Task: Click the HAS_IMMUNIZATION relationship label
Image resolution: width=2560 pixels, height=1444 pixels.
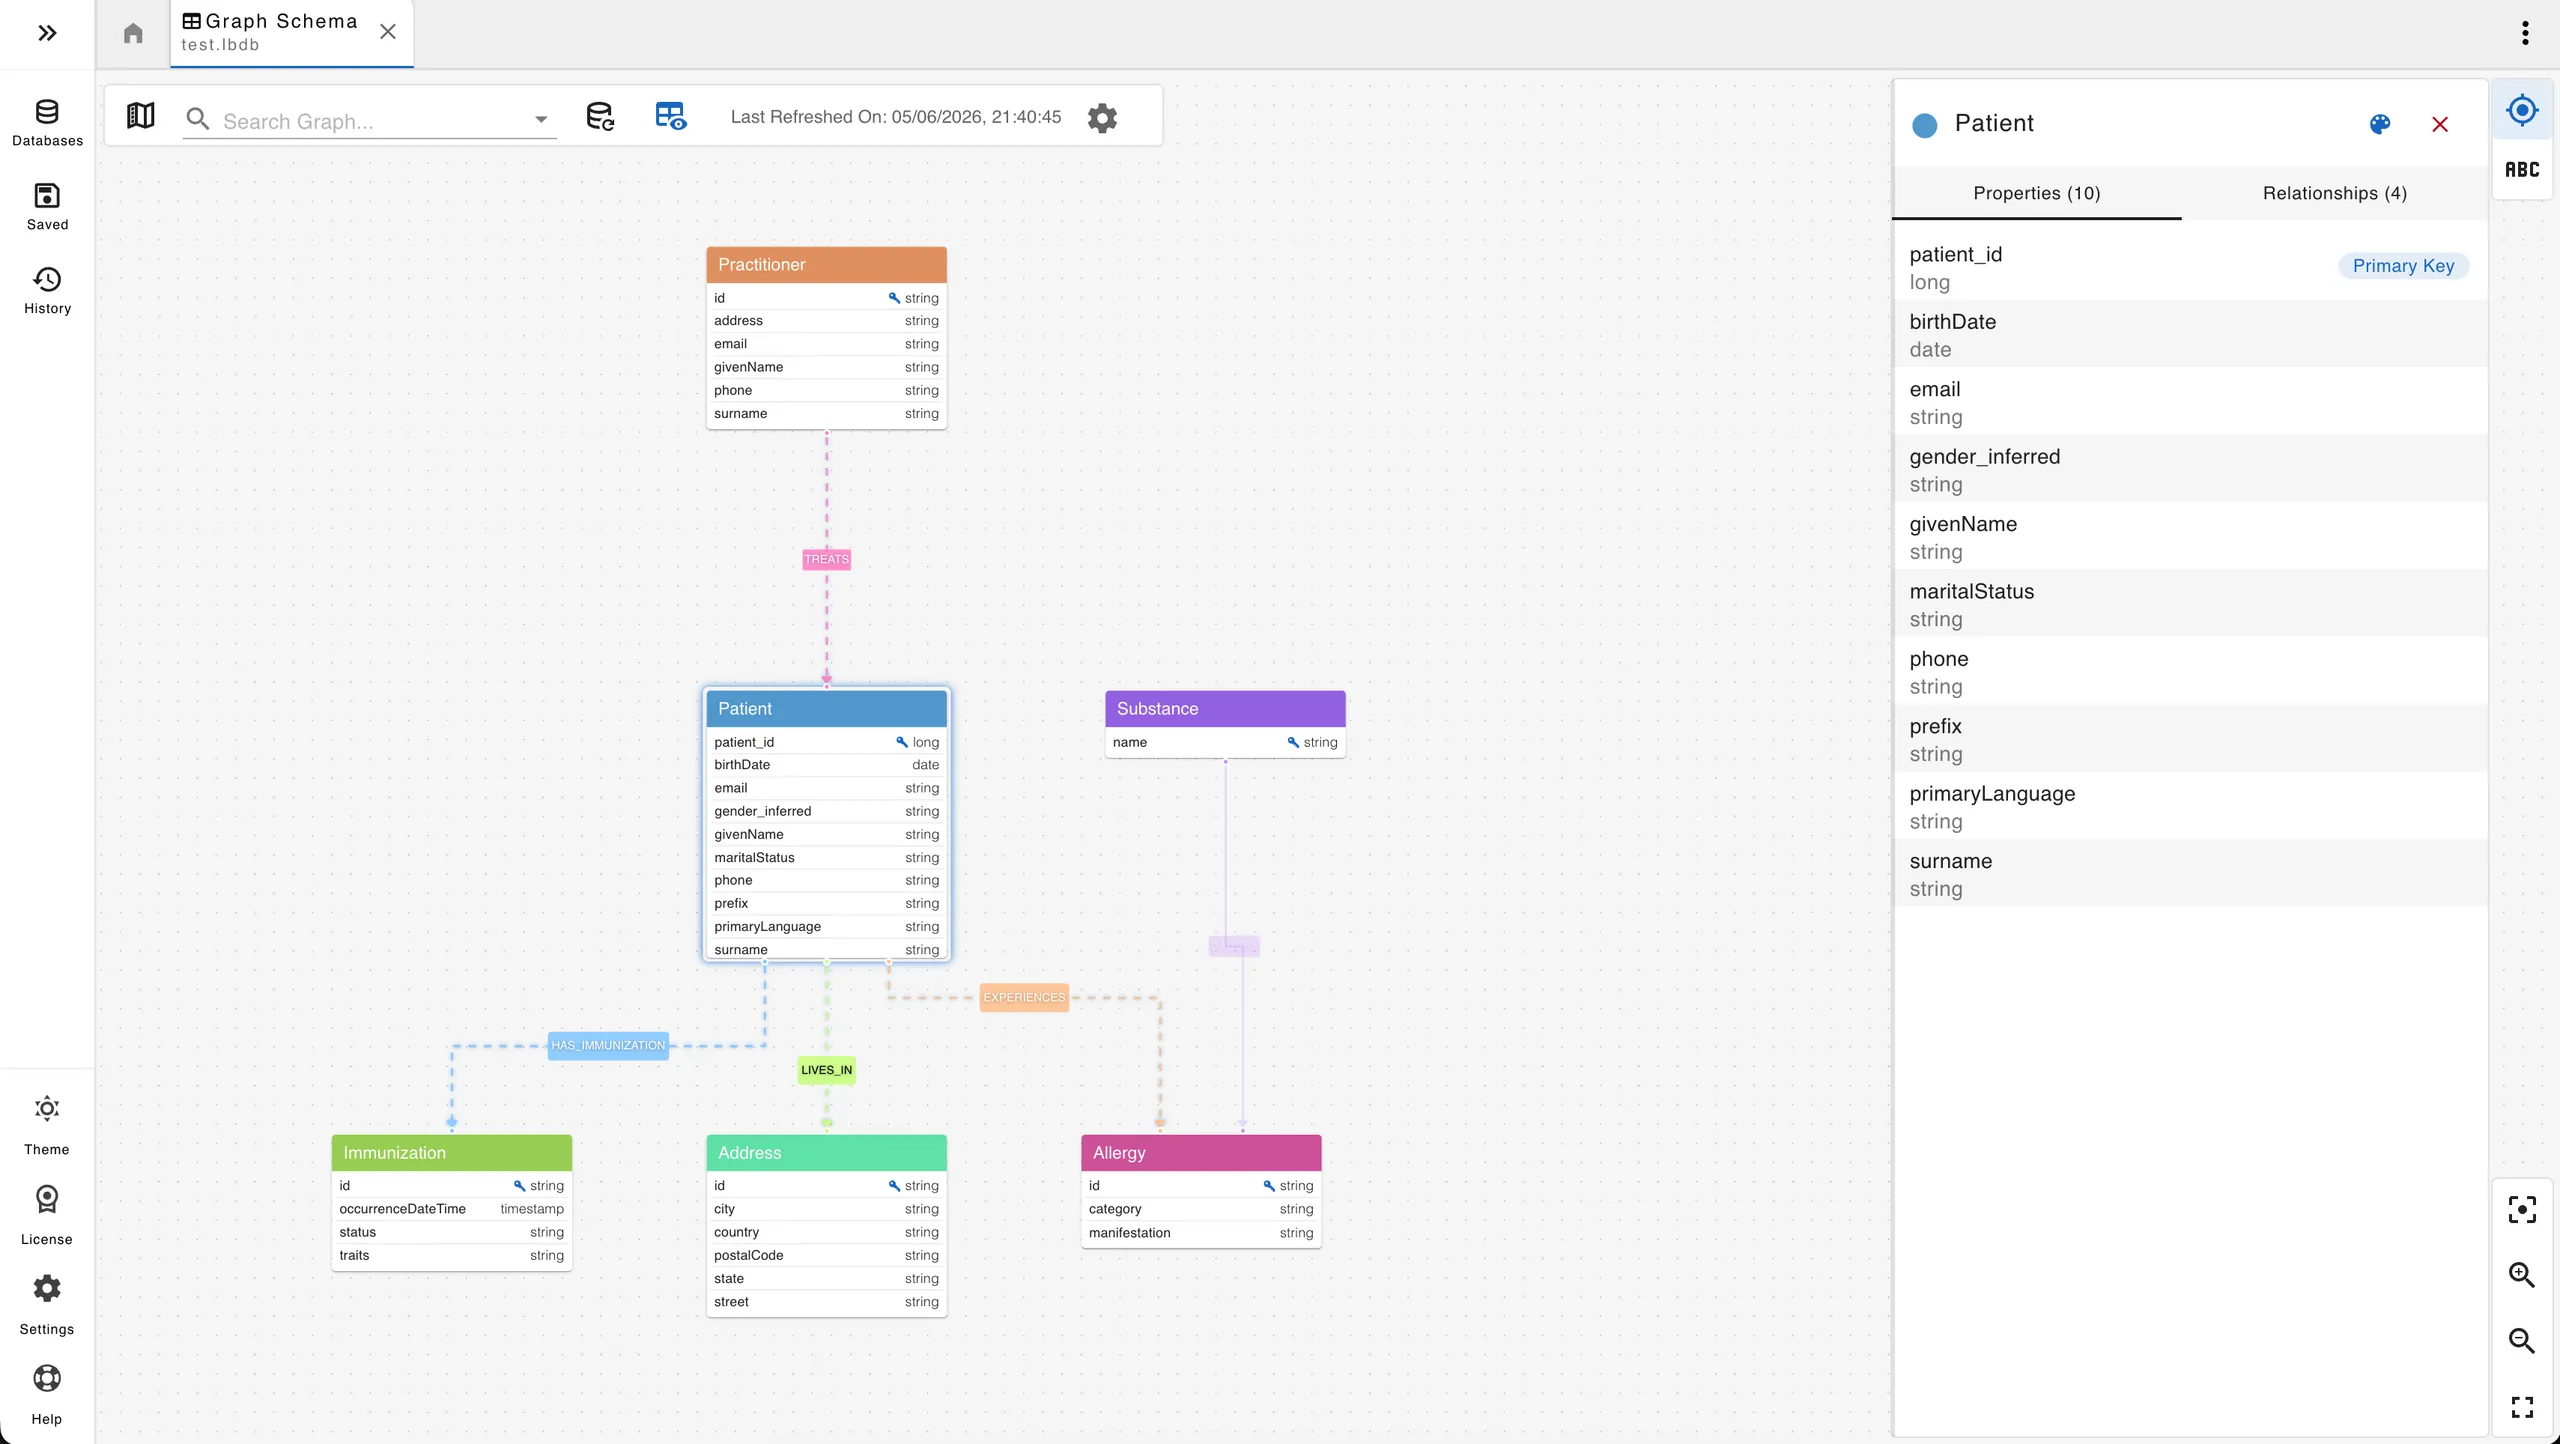Action: tap(608, 1045)
